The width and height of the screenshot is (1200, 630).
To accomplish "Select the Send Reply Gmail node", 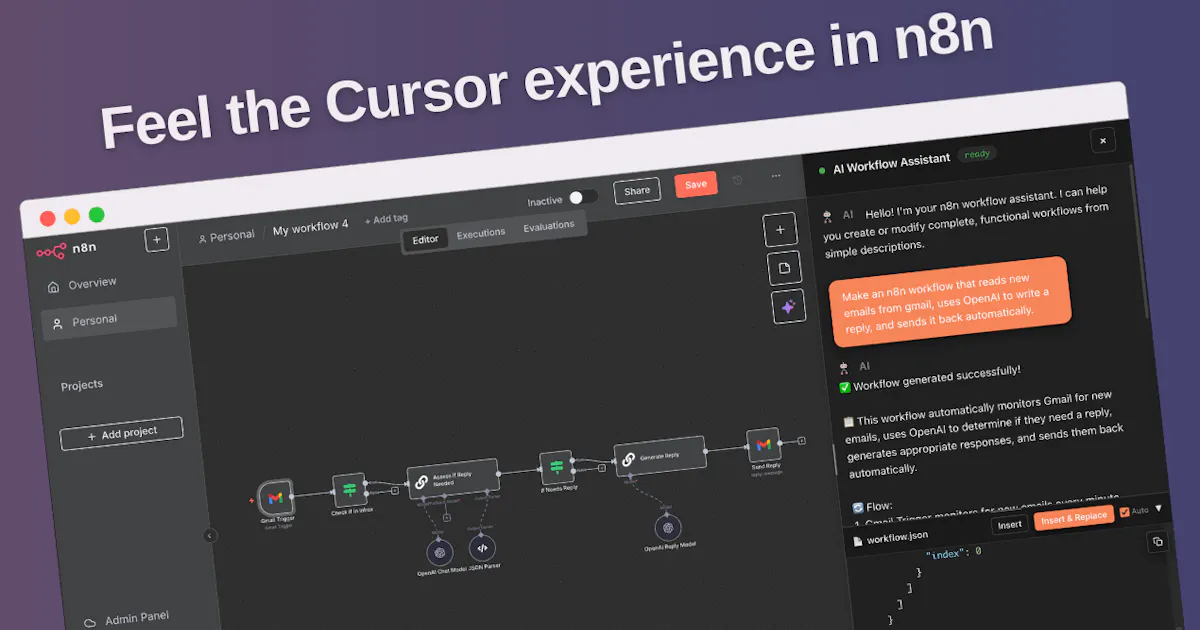I will tap(763, 446).
